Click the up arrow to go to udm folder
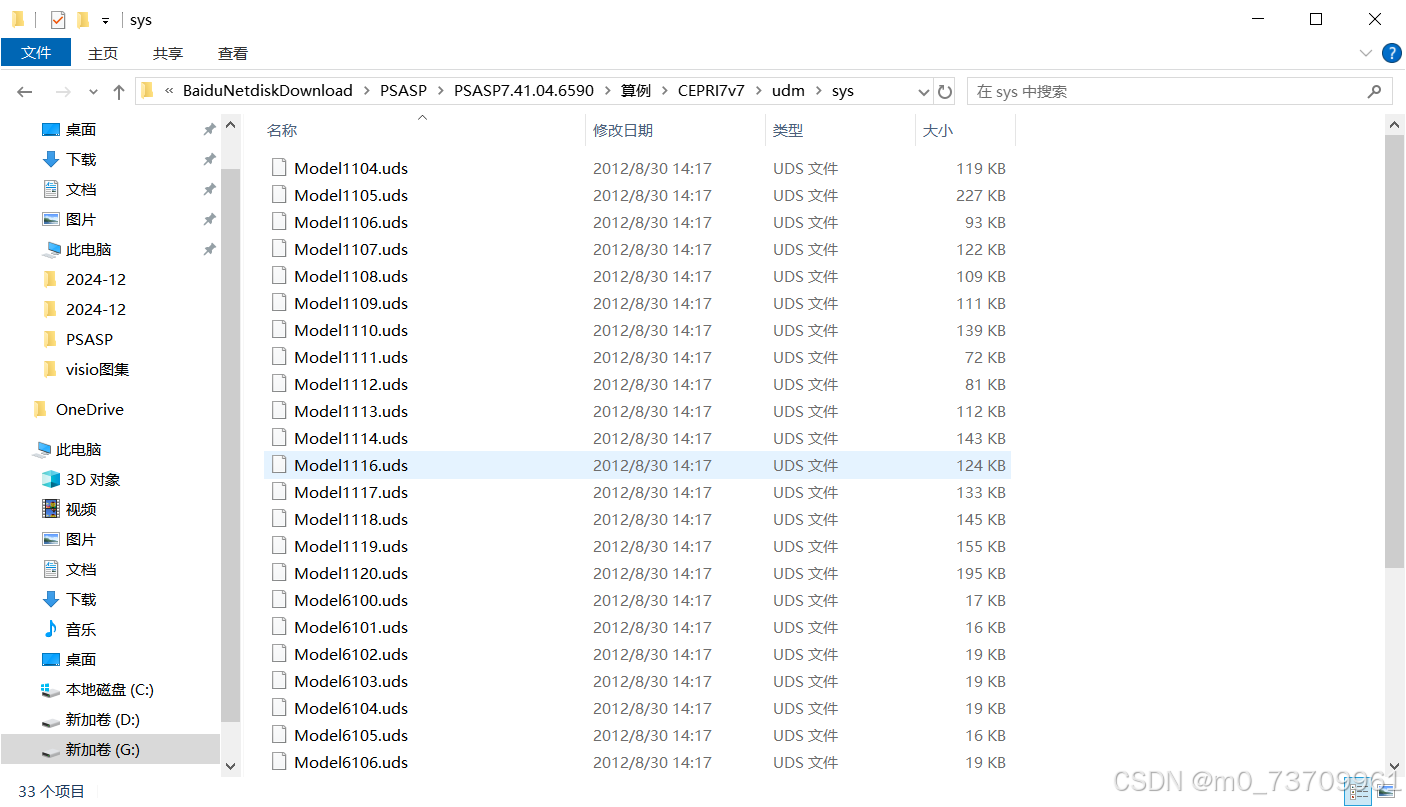 [118, 90]
